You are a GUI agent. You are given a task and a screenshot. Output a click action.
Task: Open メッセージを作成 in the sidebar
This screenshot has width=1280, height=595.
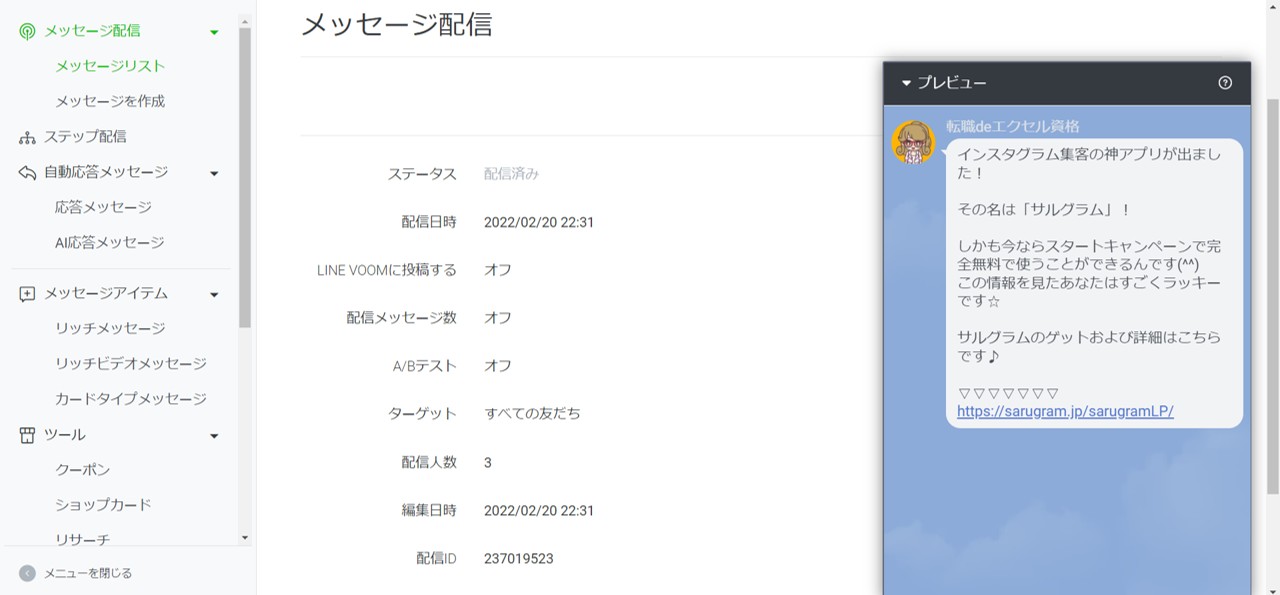click(x=110, y=101)
